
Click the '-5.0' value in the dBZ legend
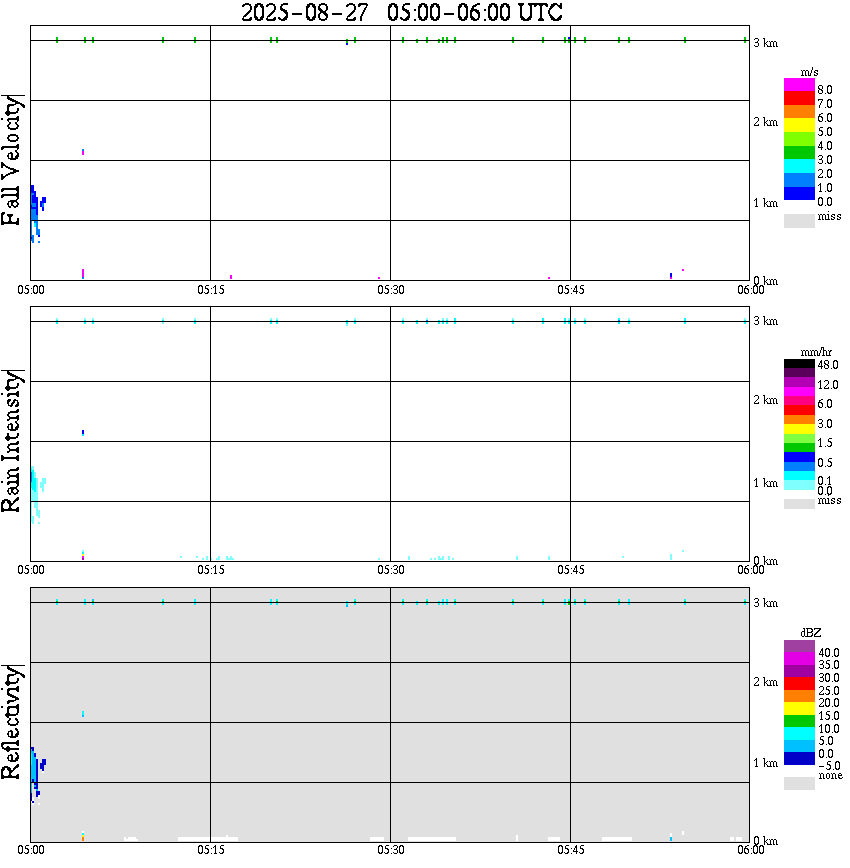829,766
